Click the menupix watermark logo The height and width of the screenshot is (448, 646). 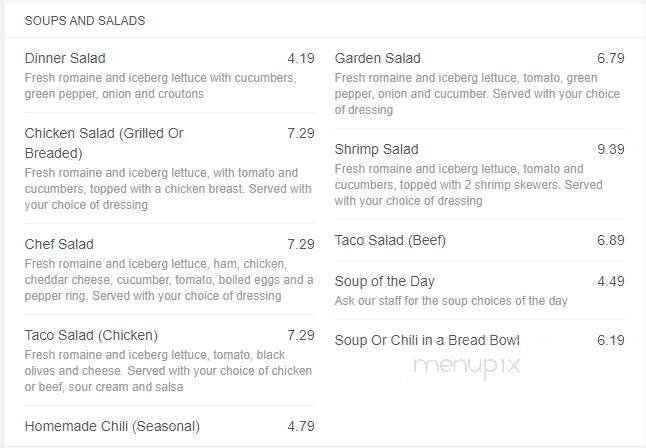467,366
